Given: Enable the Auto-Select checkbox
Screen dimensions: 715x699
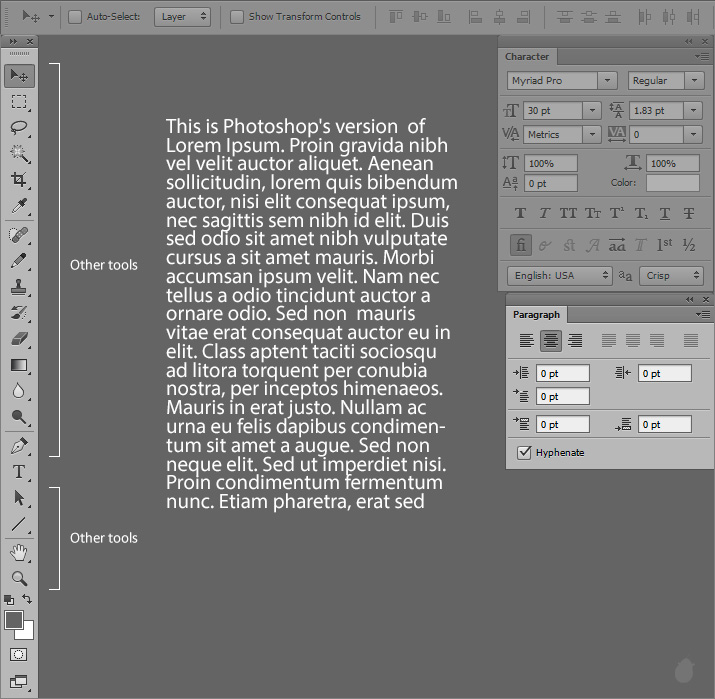Looking at the screenshot, I should [75, 17].
